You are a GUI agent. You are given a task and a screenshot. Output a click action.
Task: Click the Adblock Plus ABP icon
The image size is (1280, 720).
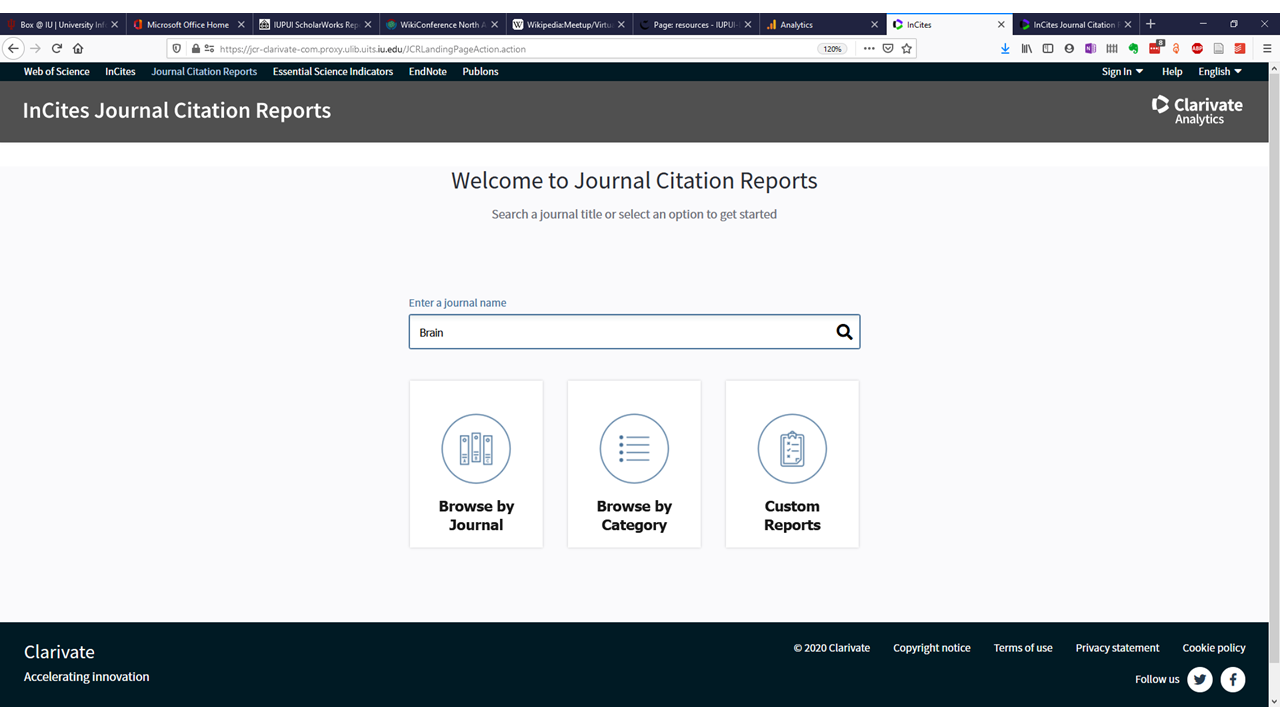pyautogui.click(x=1197, y=48)
